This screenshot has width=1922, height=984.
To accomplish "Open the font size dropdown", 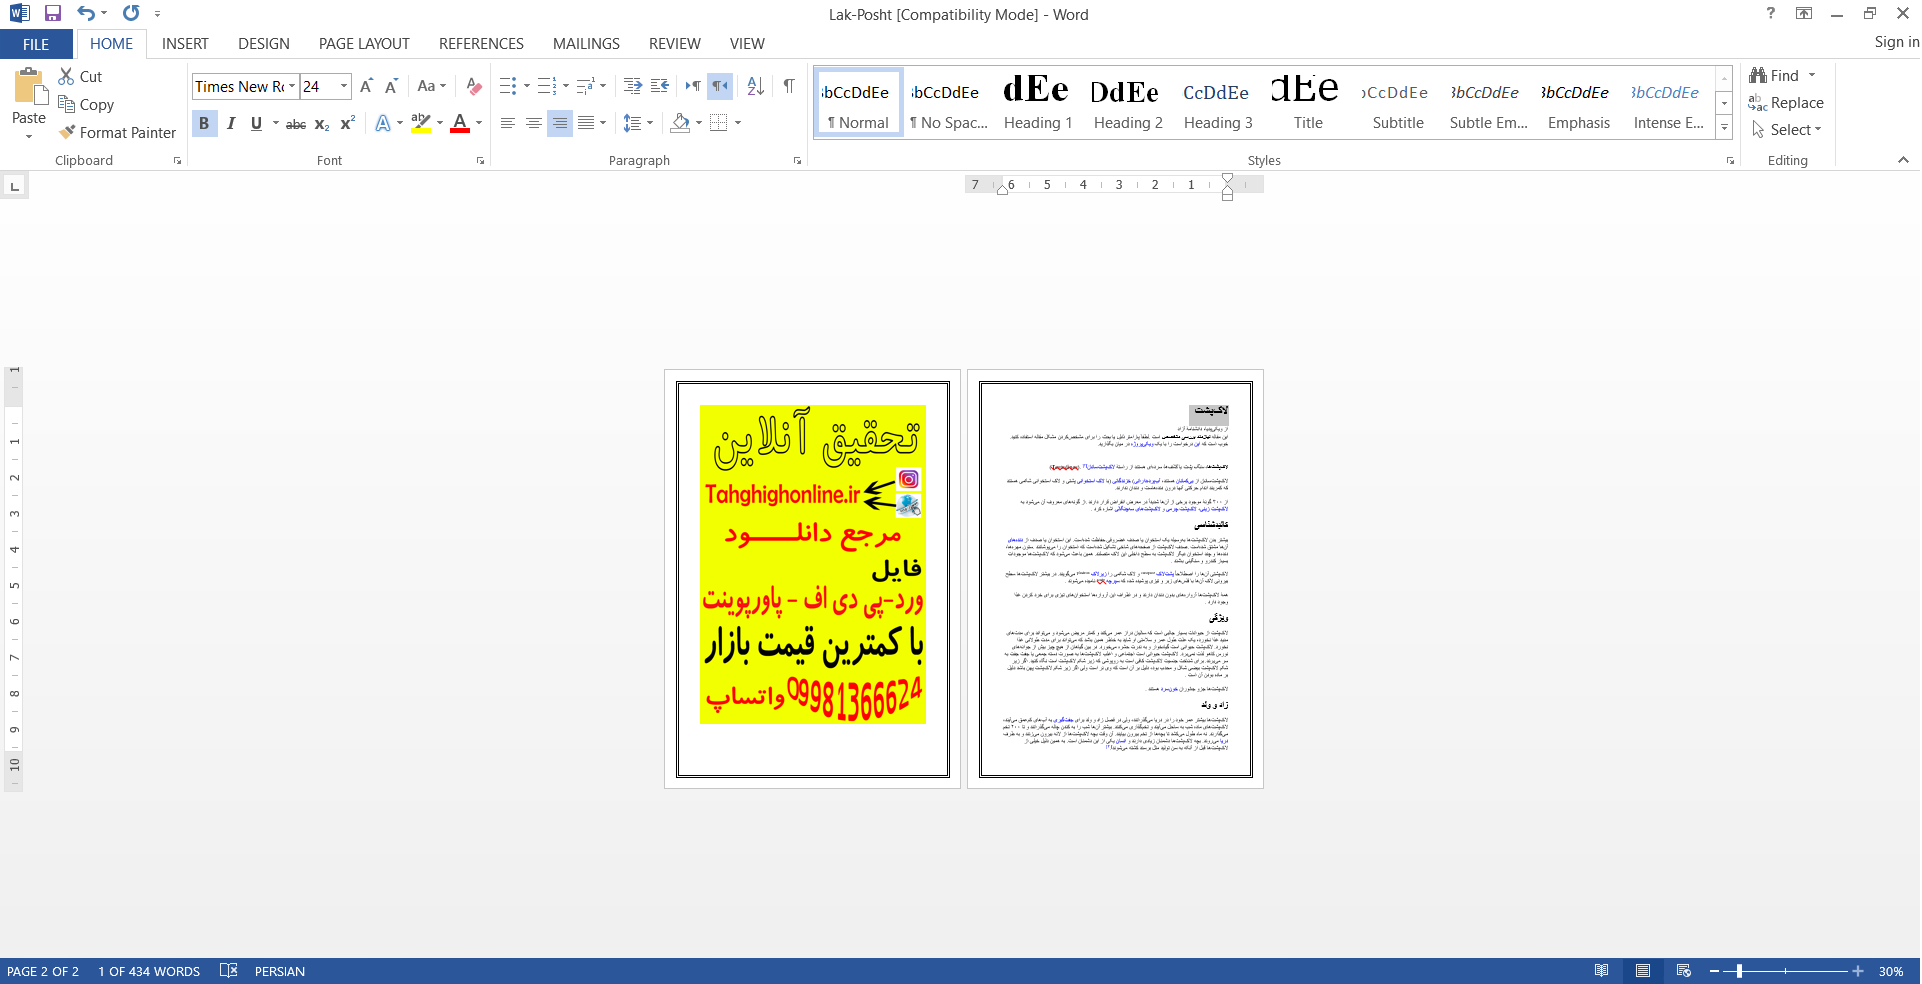I will pyautogui.click(x=344, y=86).
